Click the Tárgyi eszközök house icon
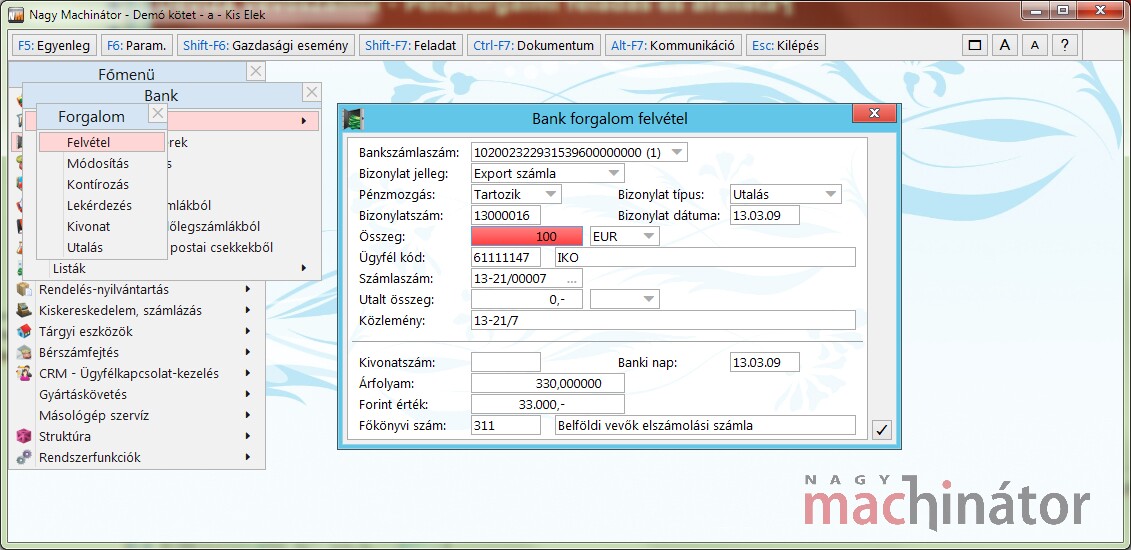Image resolution: width=1131 pixels, height=550 pixels. (x=25, y=332)
